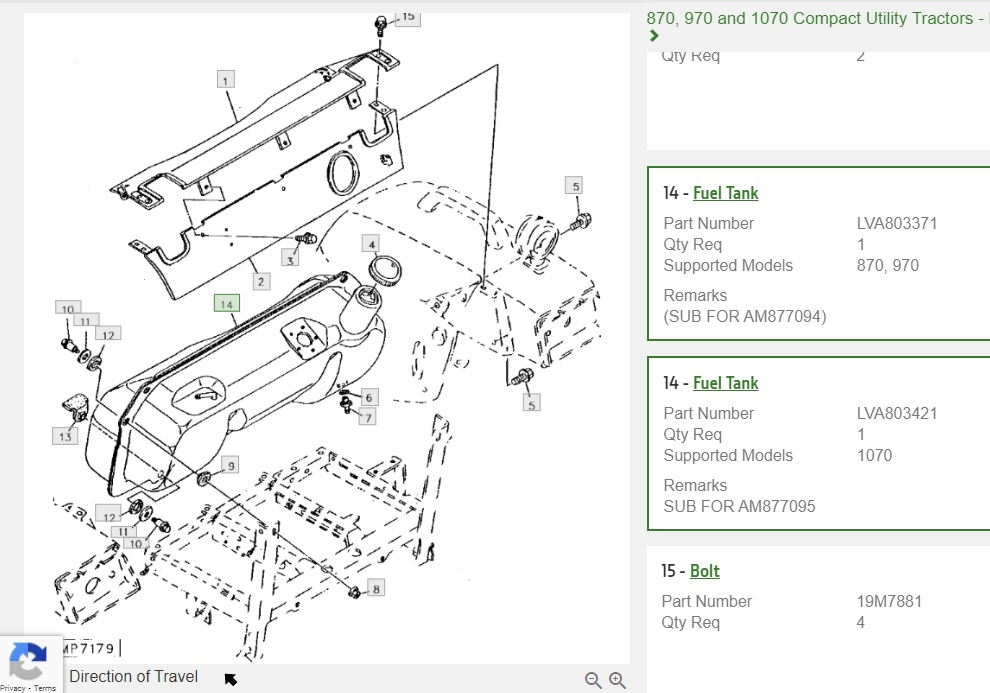Select callout 4 for the fuel cap
Viewport: 990px width, 693px height.
coord(371,244)
